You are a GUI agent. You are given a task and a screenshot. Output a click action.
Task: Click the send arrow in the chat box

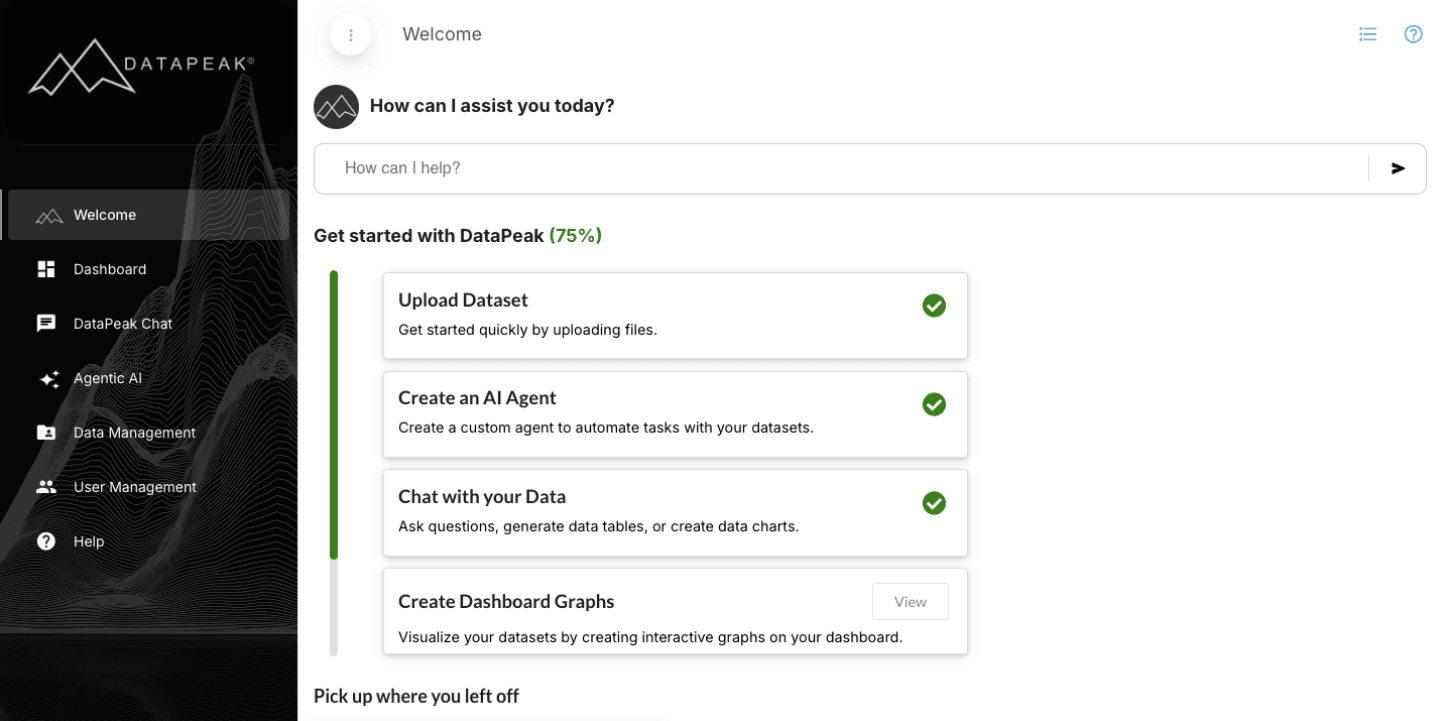pos(1397,168)
